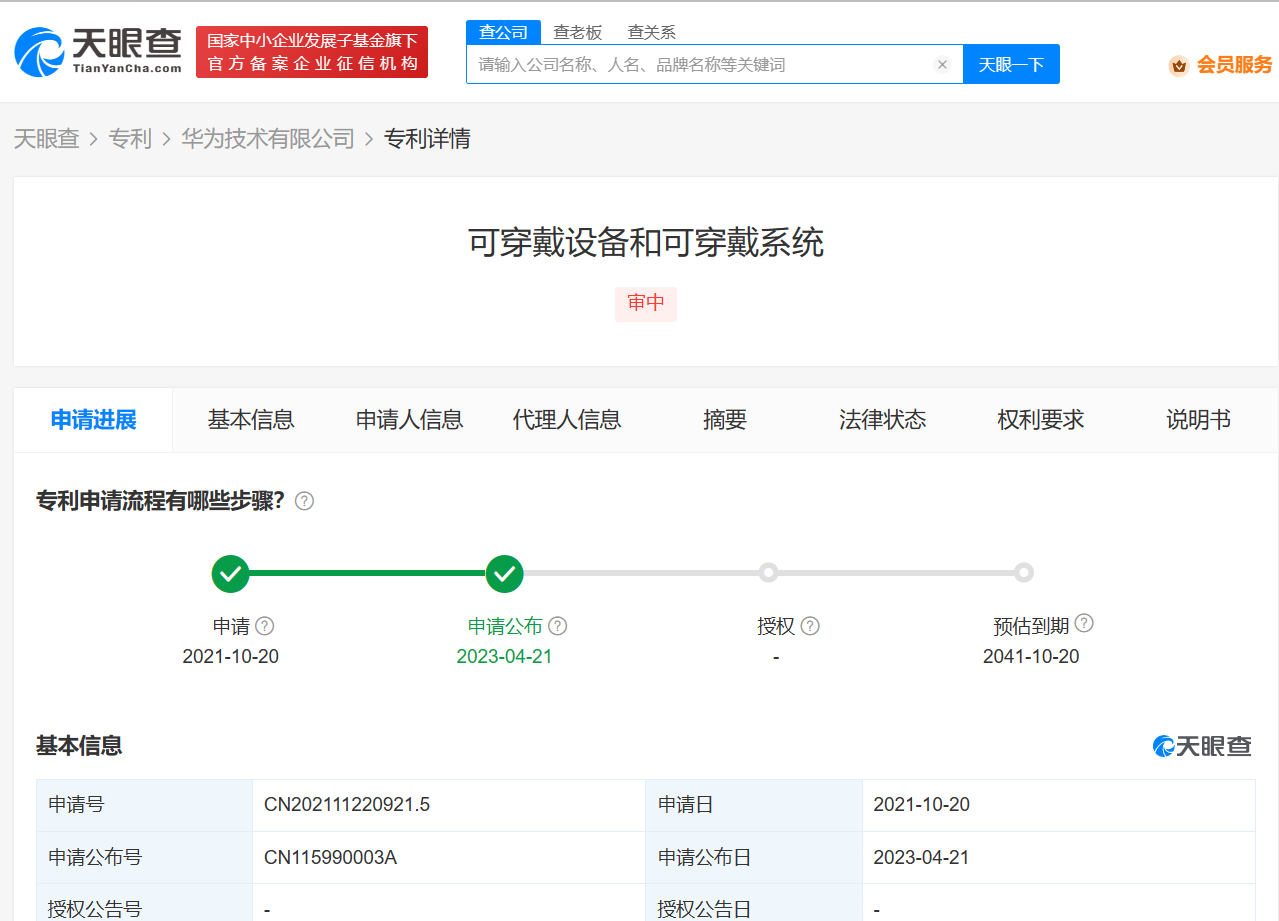
Task: Click the 申请公布号 table label
Action: pyautogui.click(x=95, y=858)
